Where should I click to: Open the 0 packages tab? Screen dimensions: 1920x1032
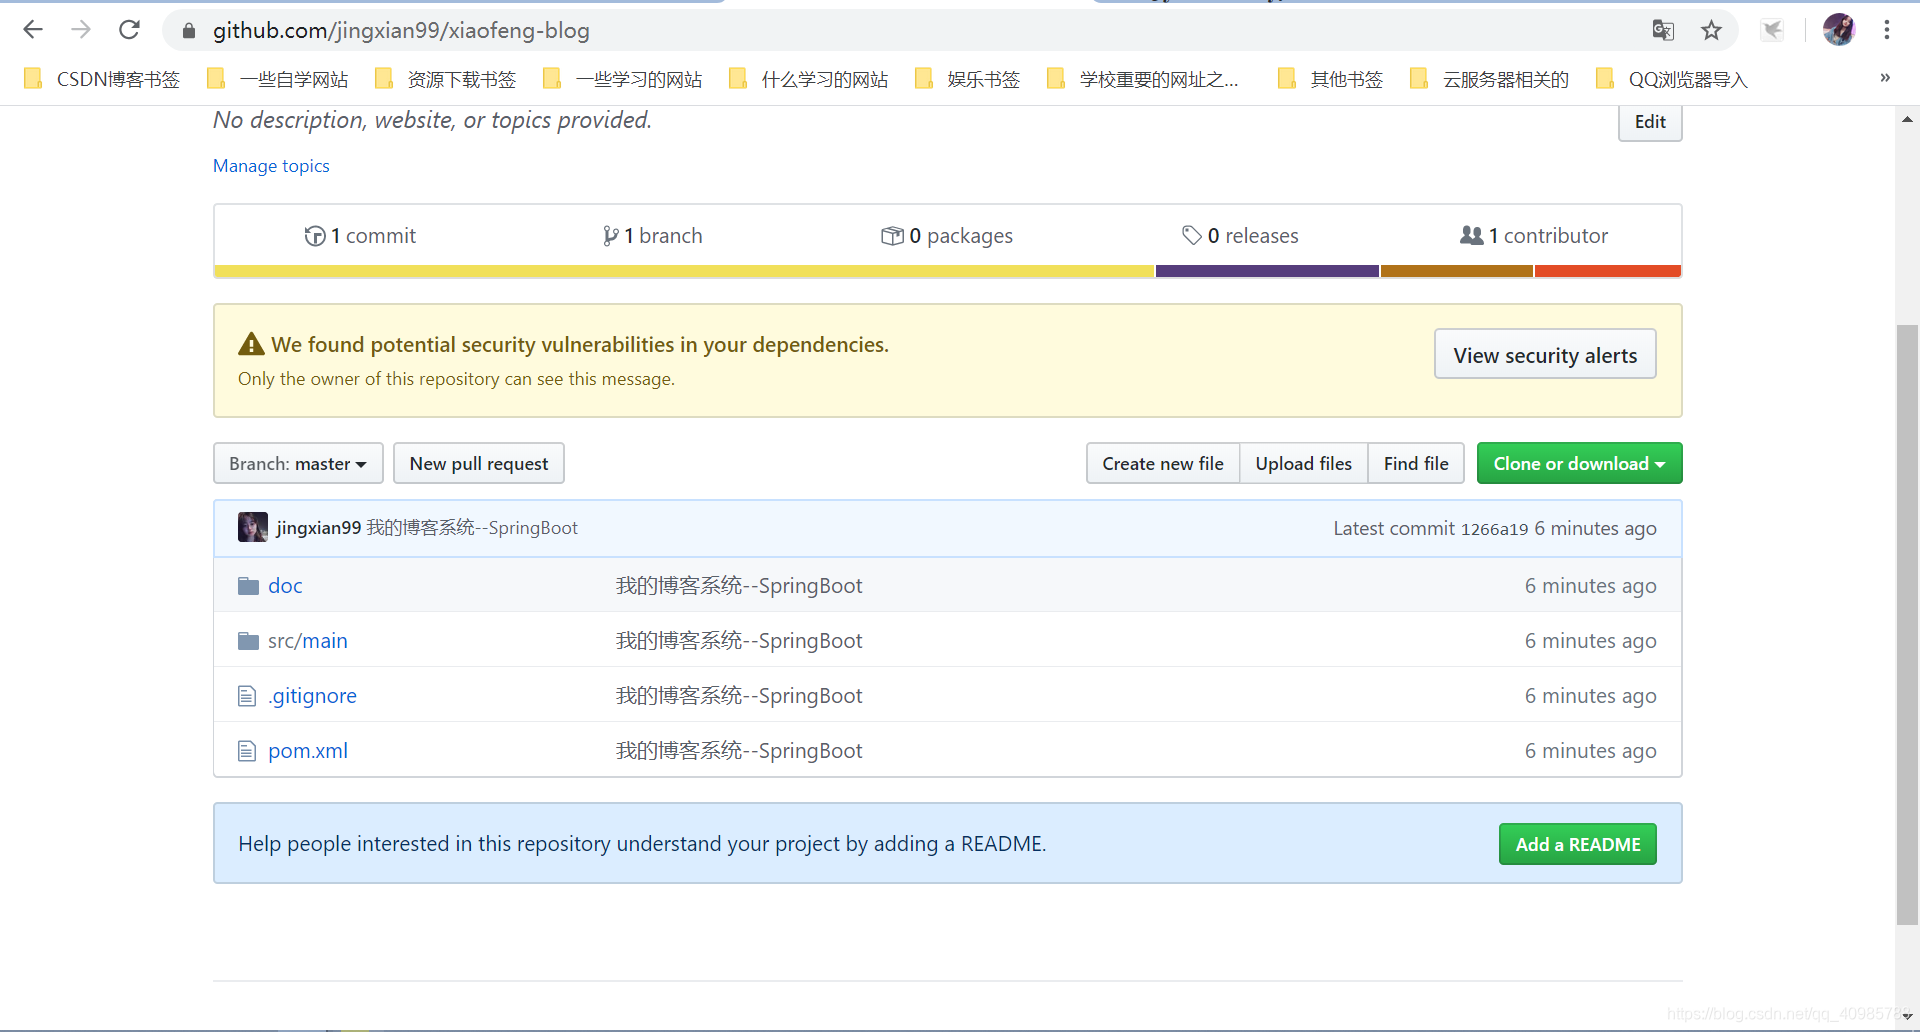click(947, 236)
